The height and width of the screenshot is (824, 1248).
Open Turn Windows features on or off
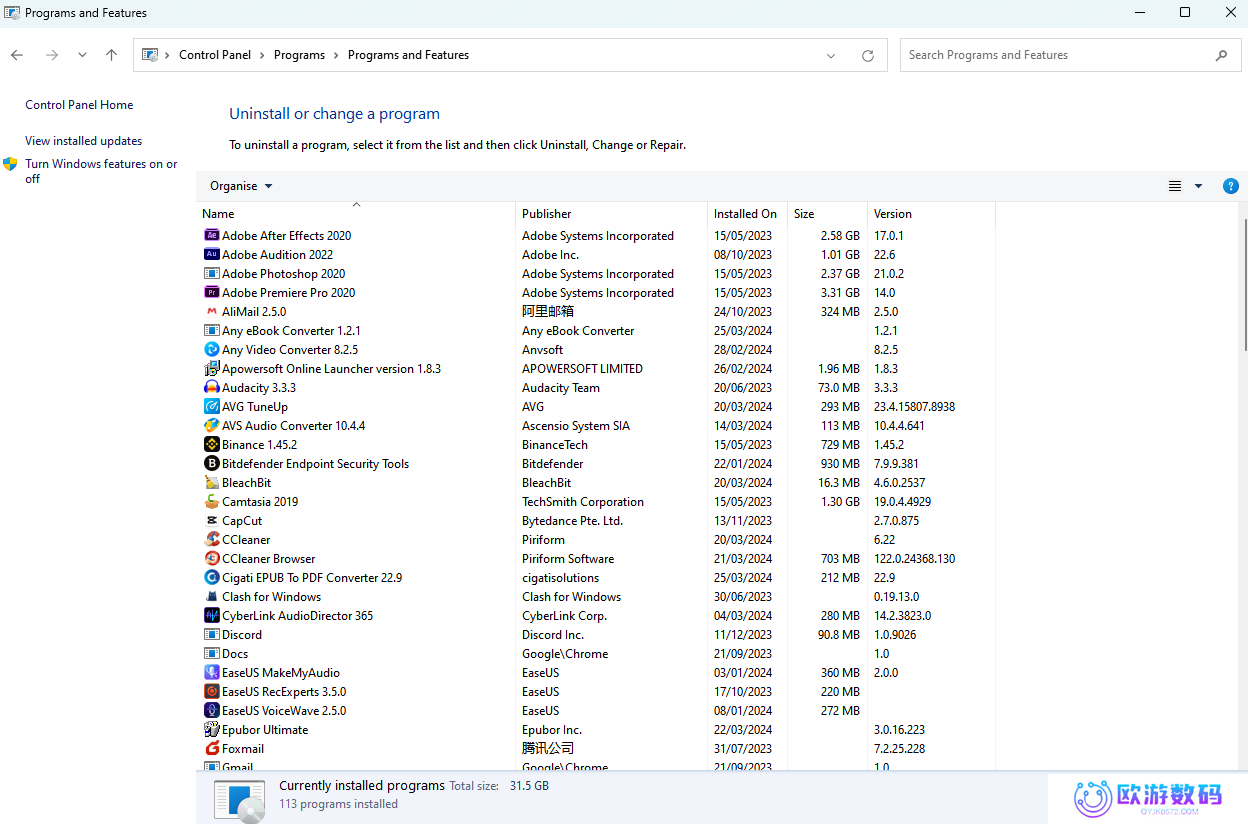pos(101,171)
